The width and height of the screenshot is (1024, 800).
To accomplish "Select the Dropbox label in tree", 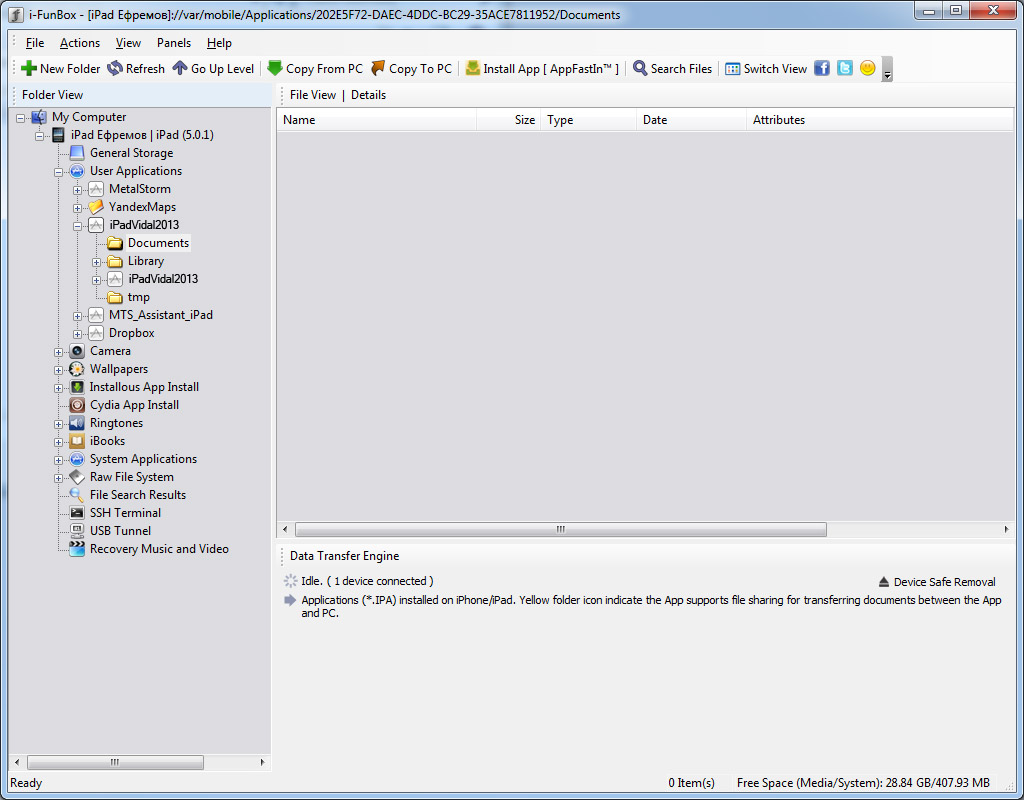I will point(132,333).
